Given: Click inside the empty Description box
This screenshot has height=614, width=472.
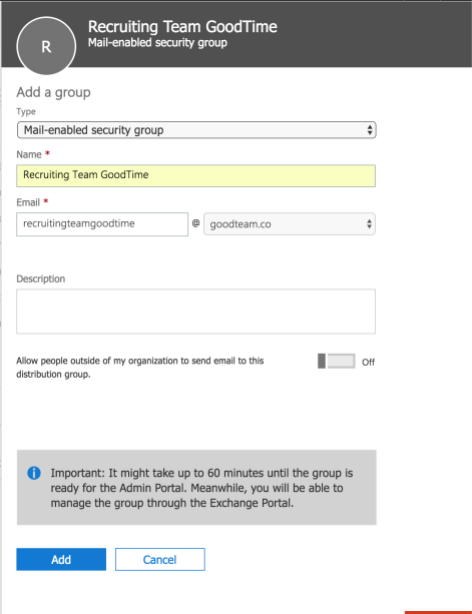Looking at the screenshot, I should pos(196,311).
